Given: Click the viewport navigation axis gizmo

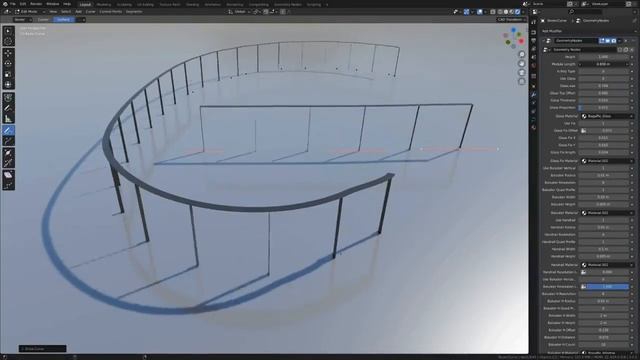Looking at the screenshot, I should [x=513, y=38].
